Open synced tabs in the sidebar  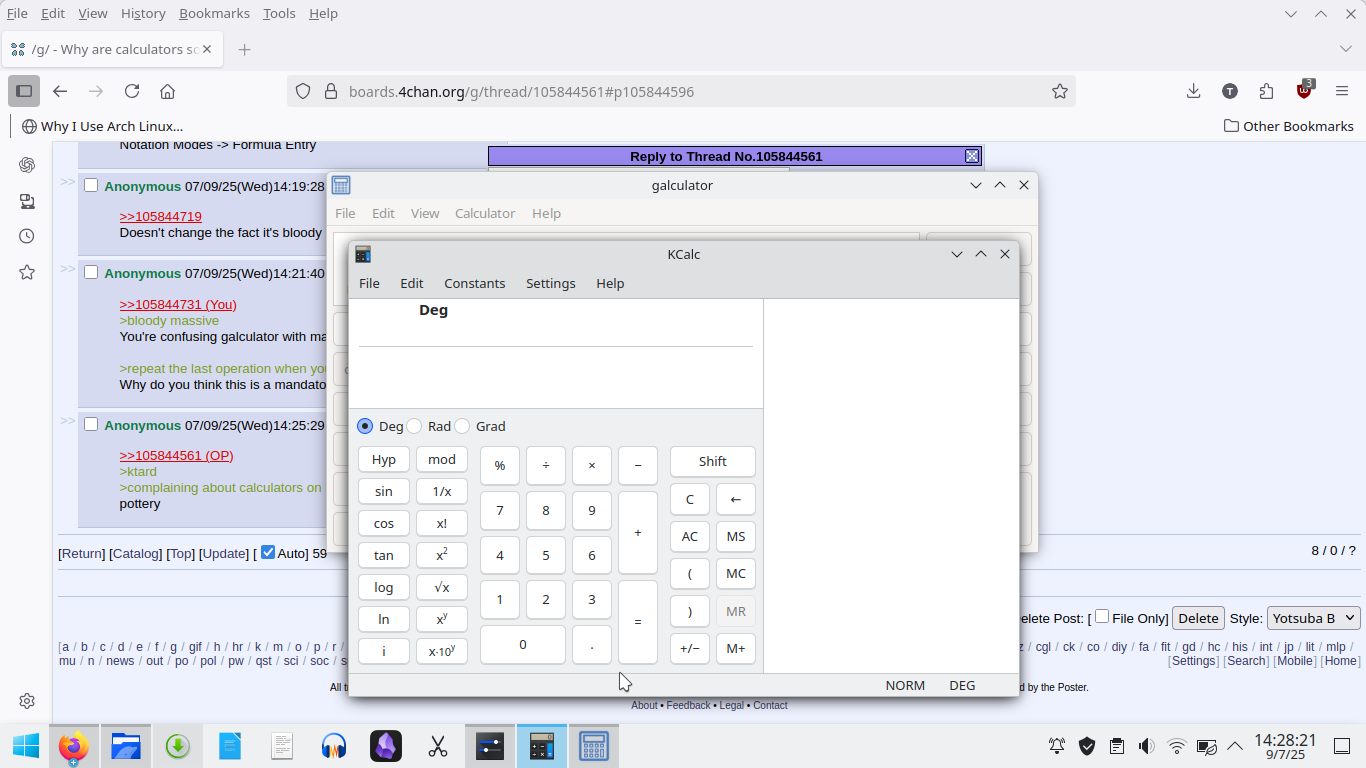coord(27,201)
